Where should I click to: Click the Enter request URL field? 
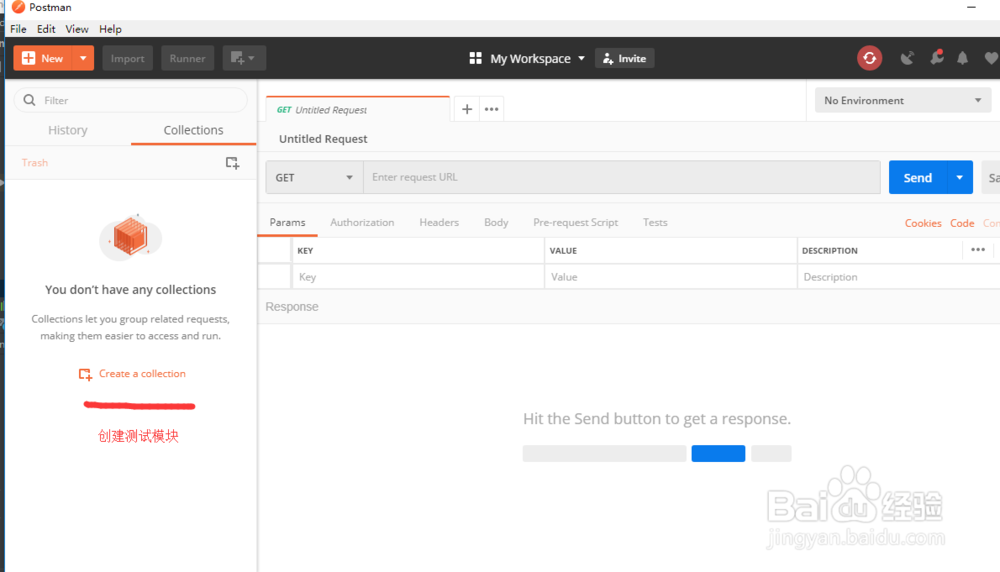click(x=620, y=177)
